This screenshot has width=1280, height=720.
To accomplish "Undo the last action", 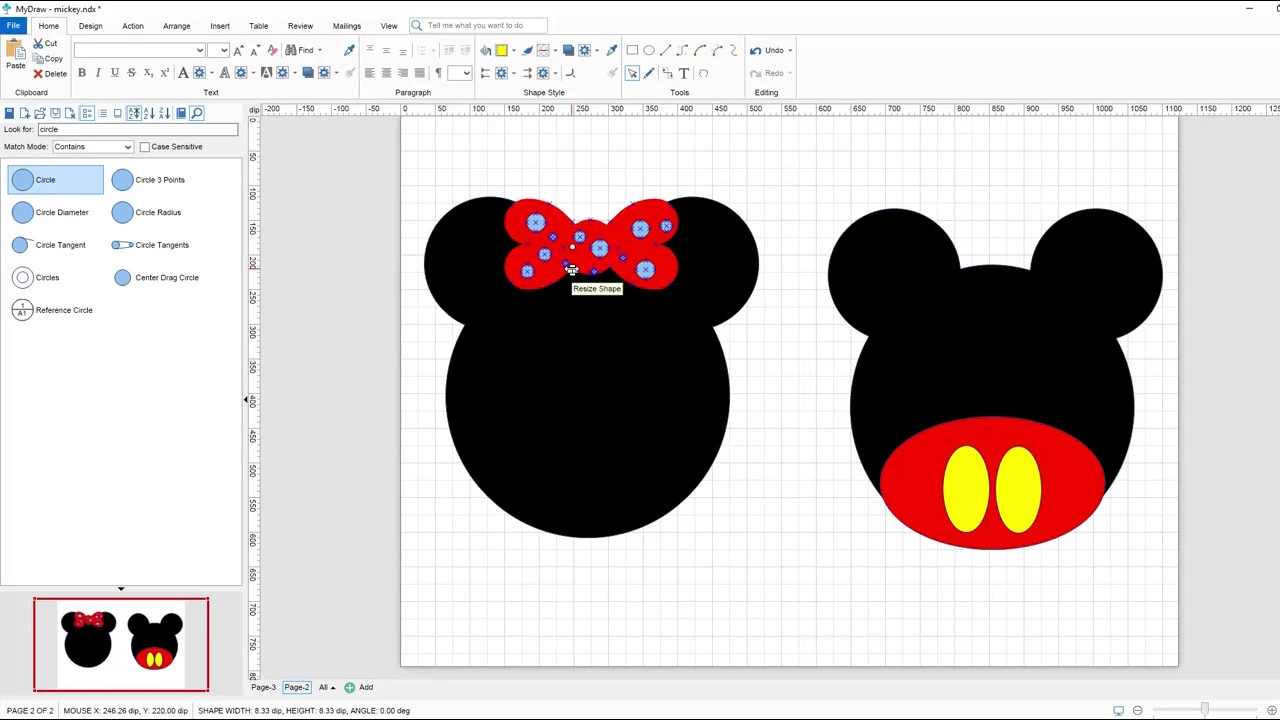I will 766,50.
